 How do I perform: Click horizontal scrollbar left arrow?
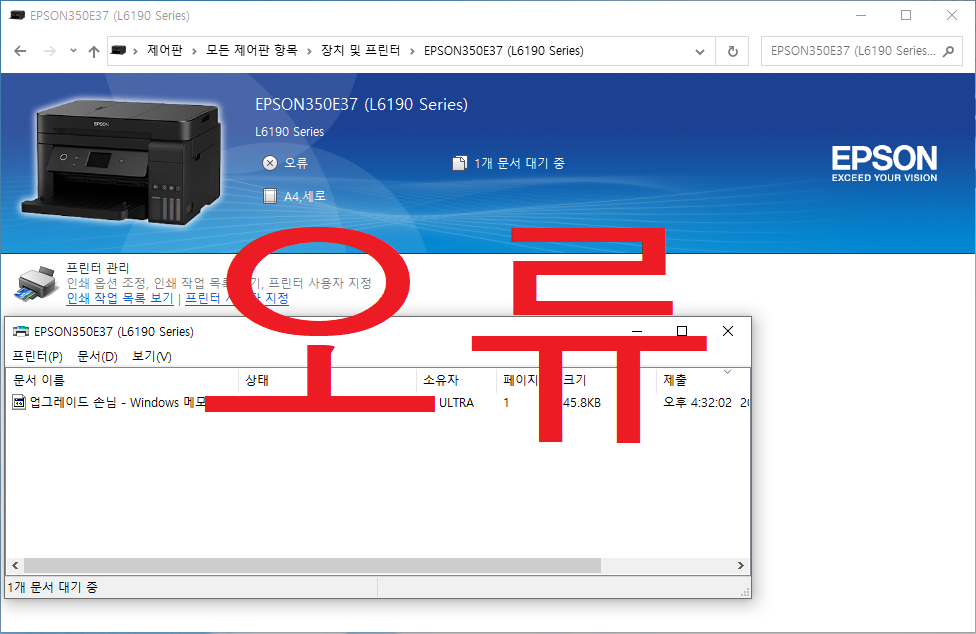(x=15, y=566)
